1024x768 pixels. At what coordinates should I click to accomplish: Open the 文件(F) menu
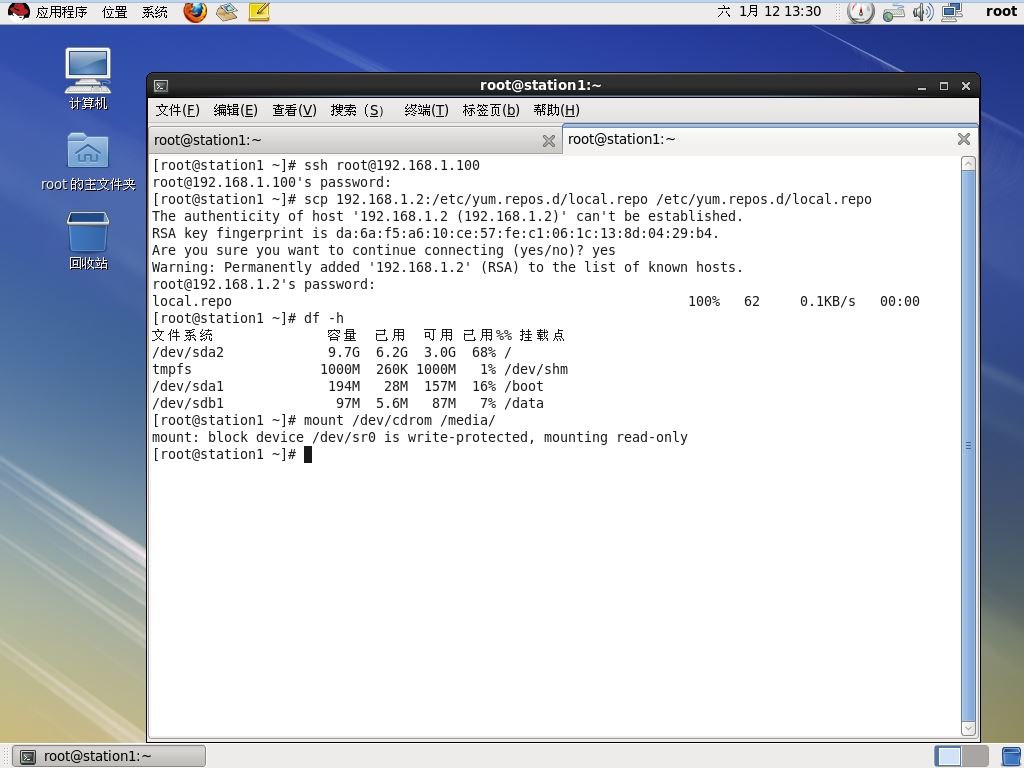pos(177,110)
